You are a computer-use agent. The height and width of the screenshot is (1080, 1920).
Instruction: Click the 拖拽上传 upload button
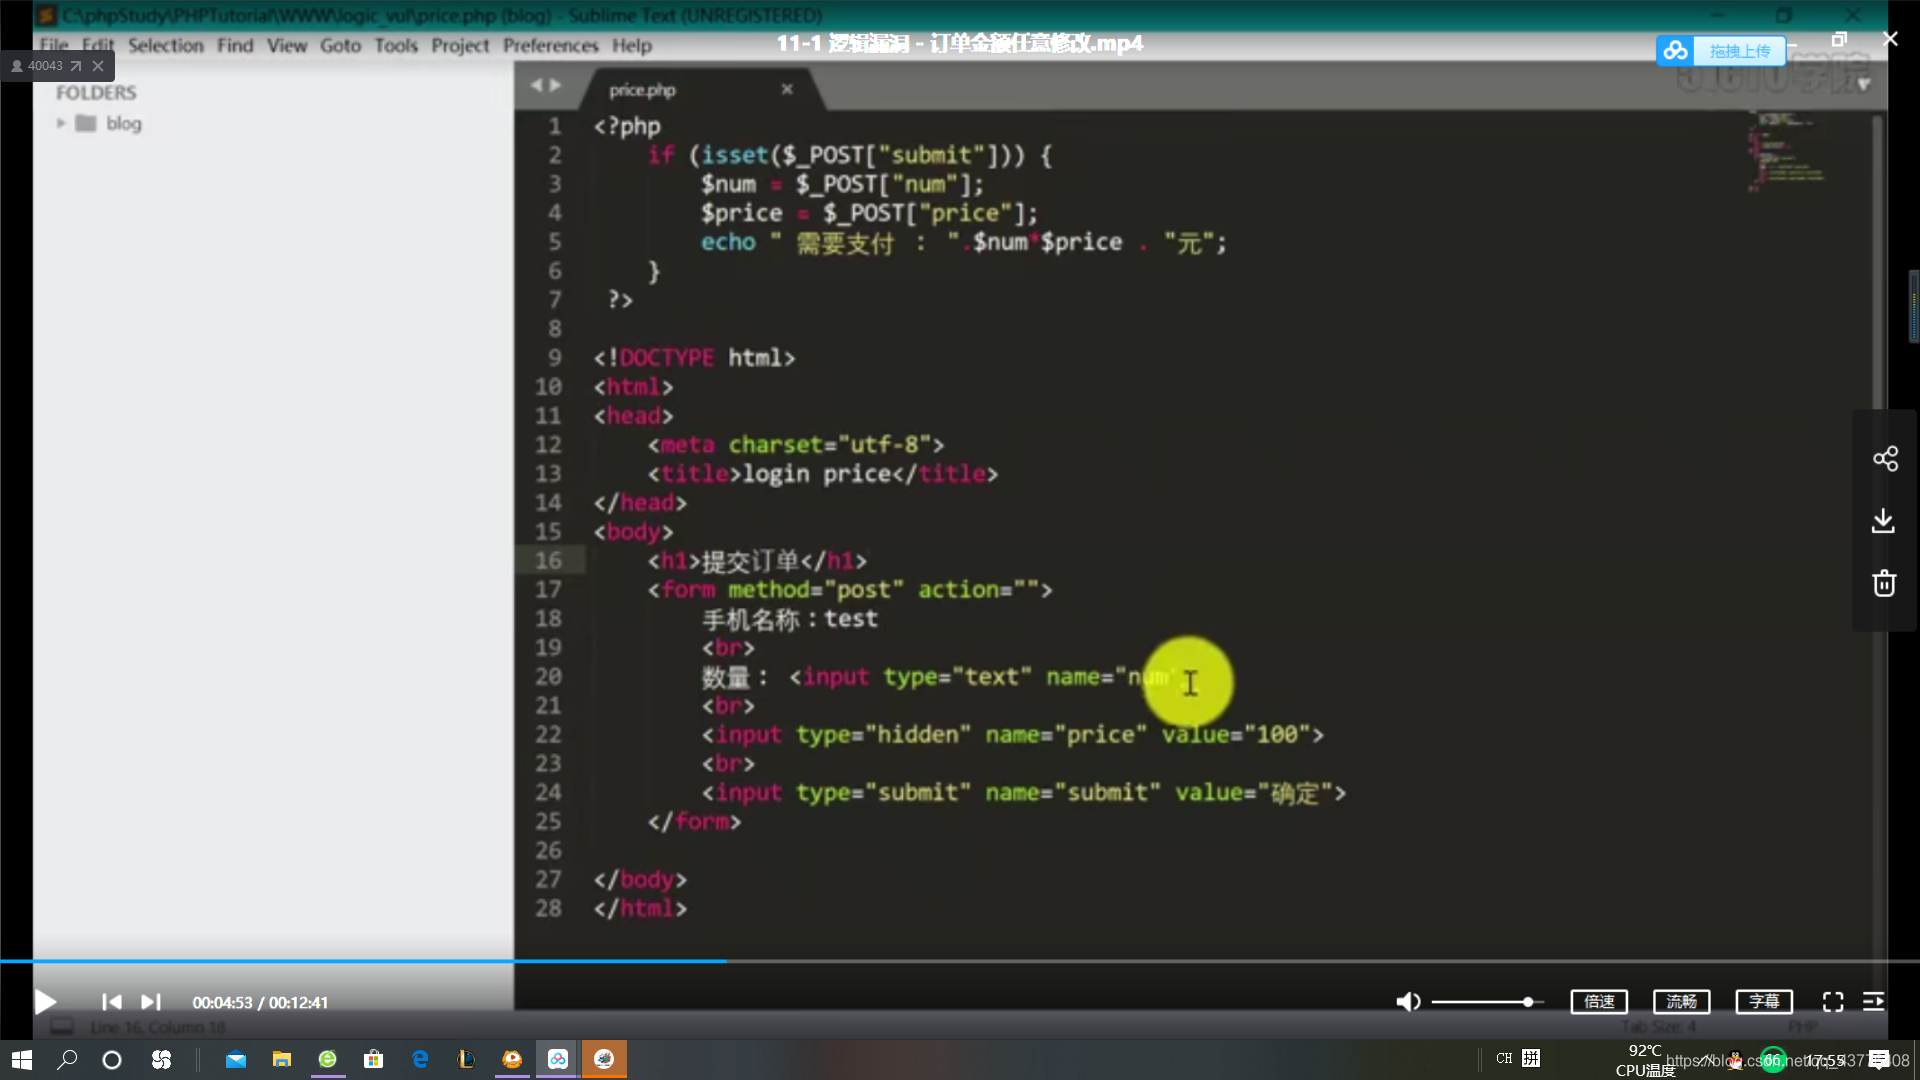click(x=1740, y=51)
